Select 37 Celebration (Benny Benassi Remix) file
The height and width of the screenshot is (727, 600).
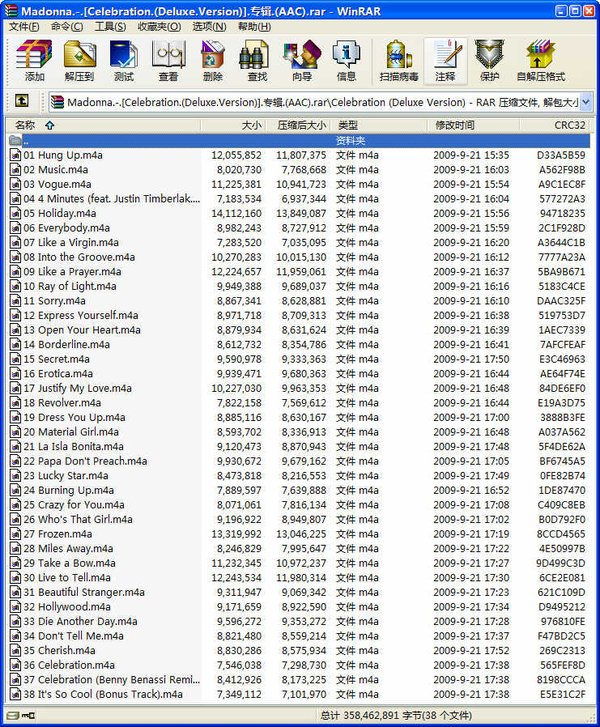click(x=112, y=680)
